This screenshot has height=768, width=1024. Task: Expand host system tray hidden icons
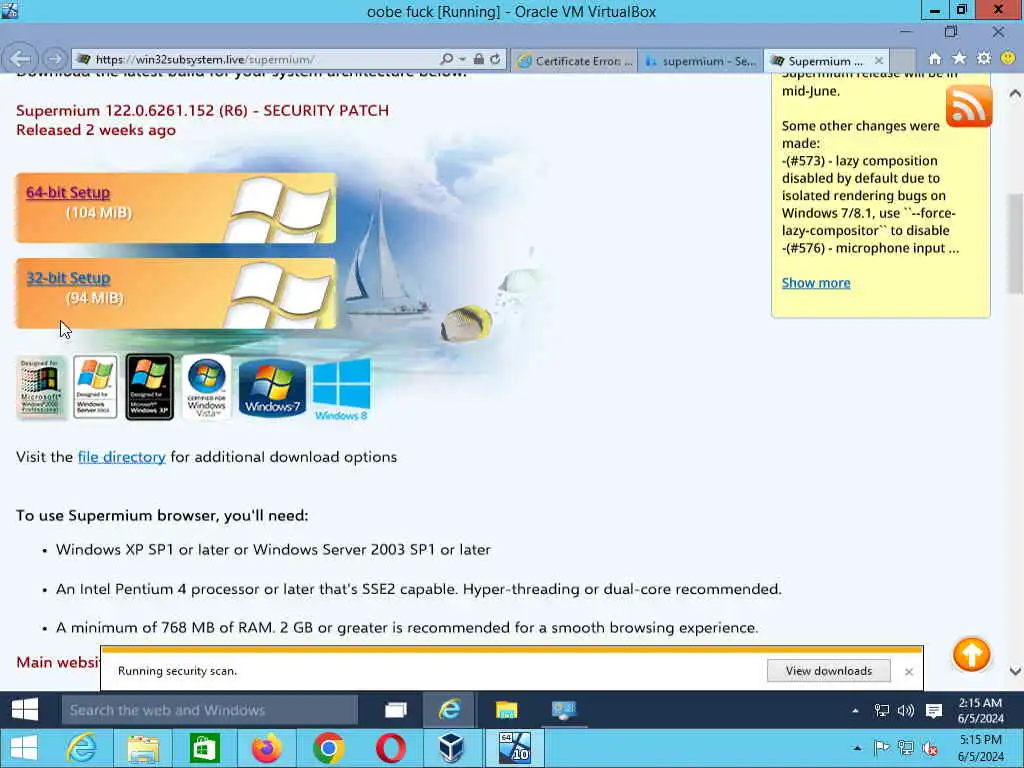(x=857, y=748)
